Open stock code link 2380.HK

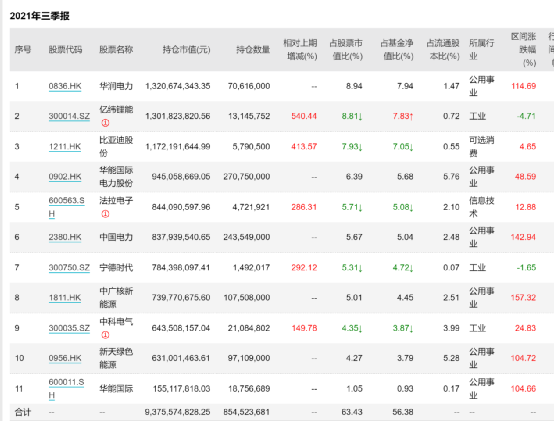(x=65, y=237)
